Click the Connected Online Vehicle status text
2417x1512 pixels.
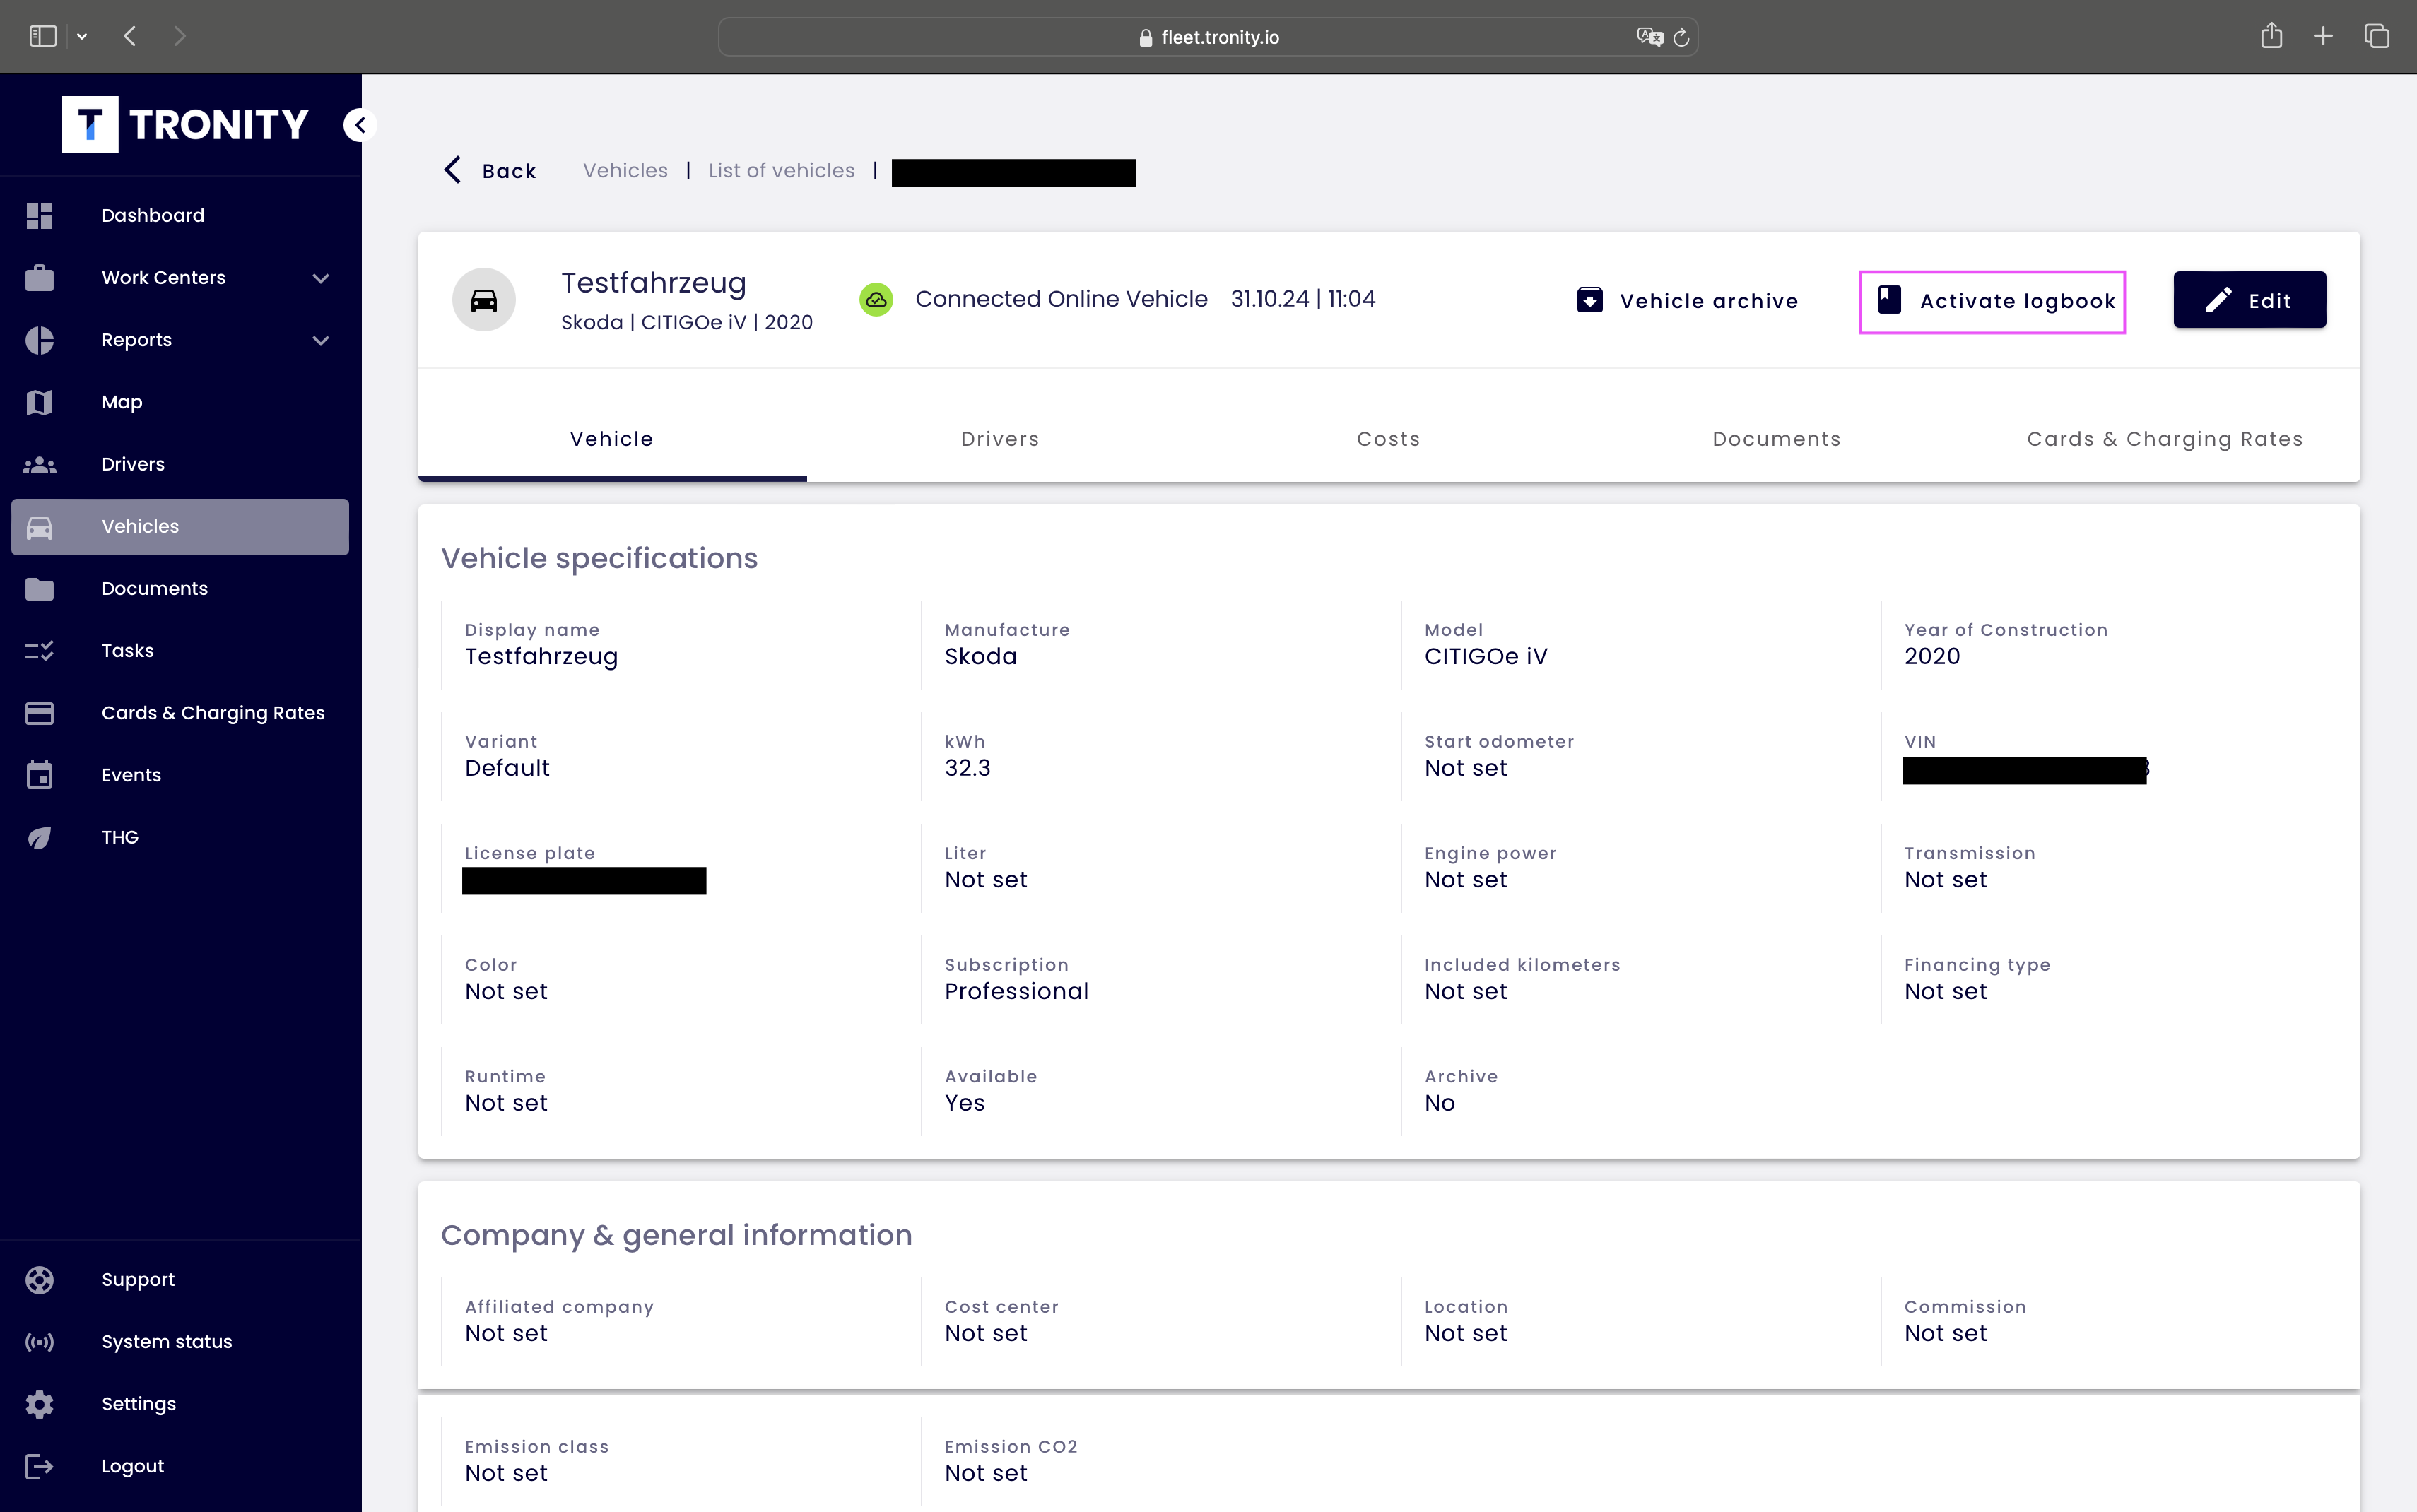(1061, 299)
